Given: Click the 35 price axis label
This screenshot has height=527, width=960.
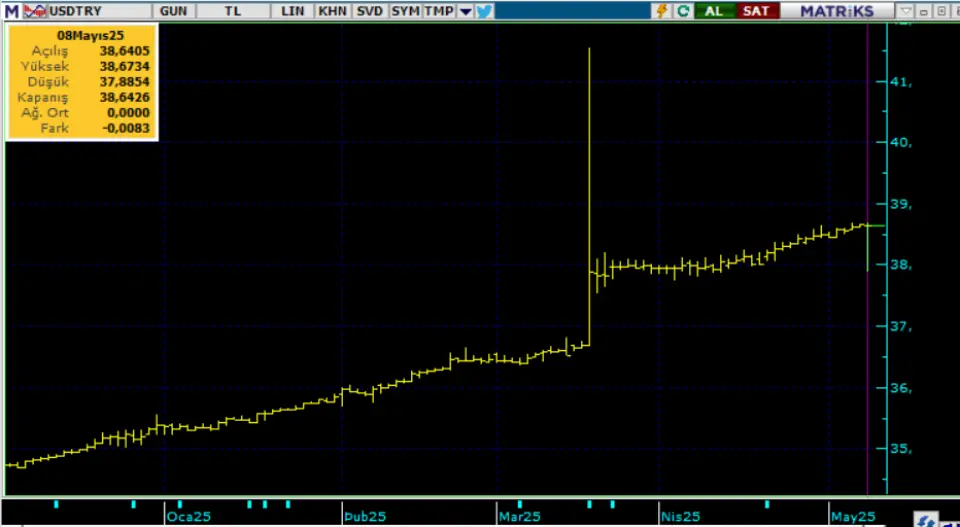Looking at the screenshot, I should [902, 449].
